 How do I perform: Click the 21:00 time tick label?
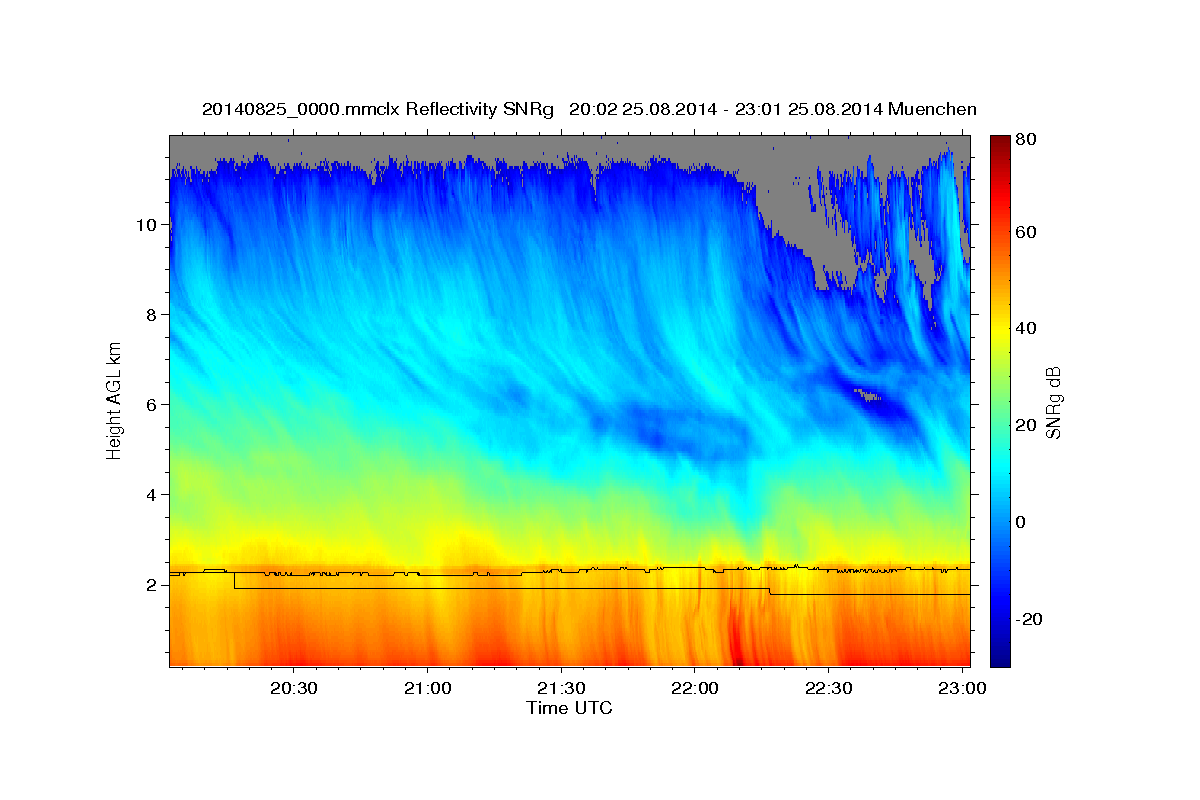pyautogui.click(x=427, y=689)
